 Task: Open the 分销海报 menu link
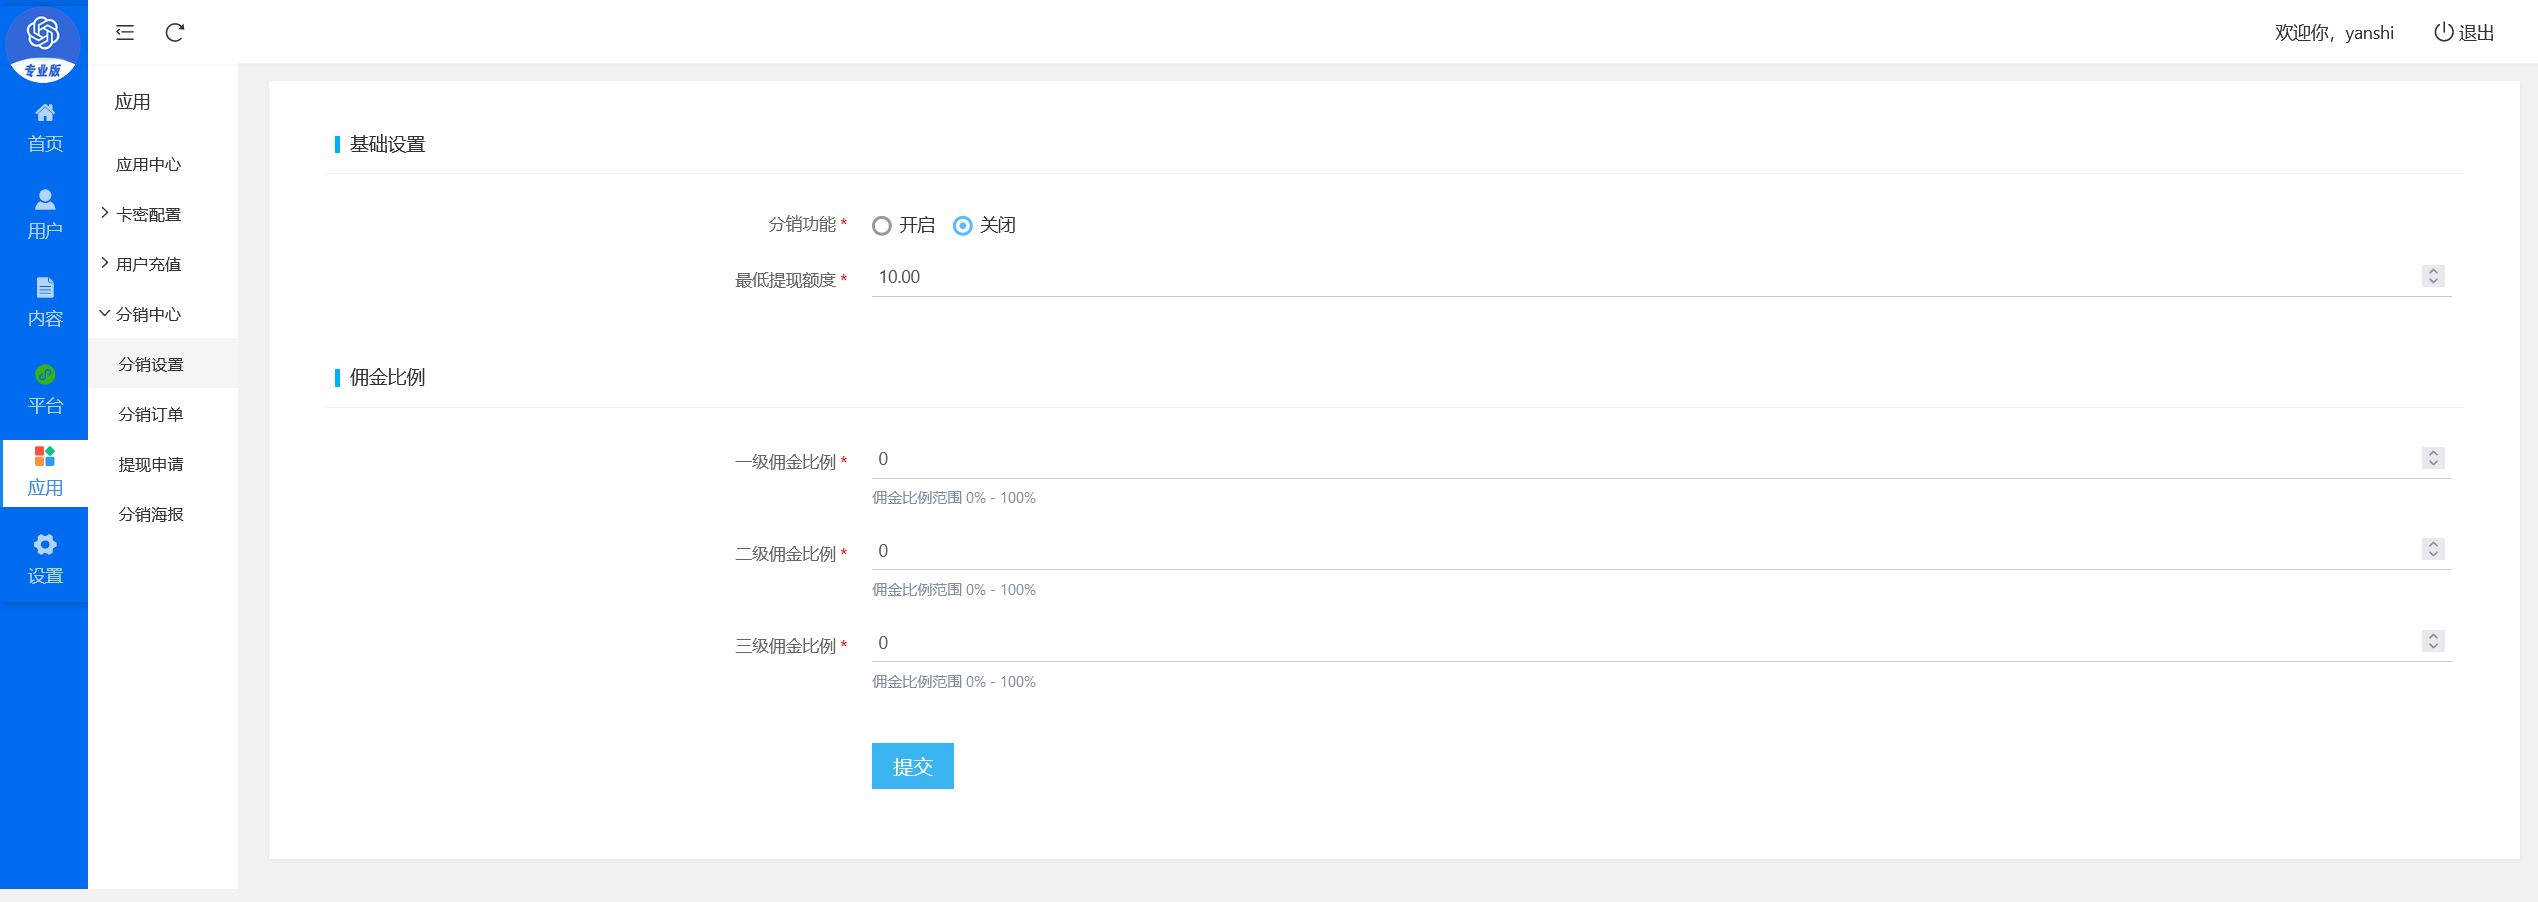pyautogui.click(x=151, y=515)
